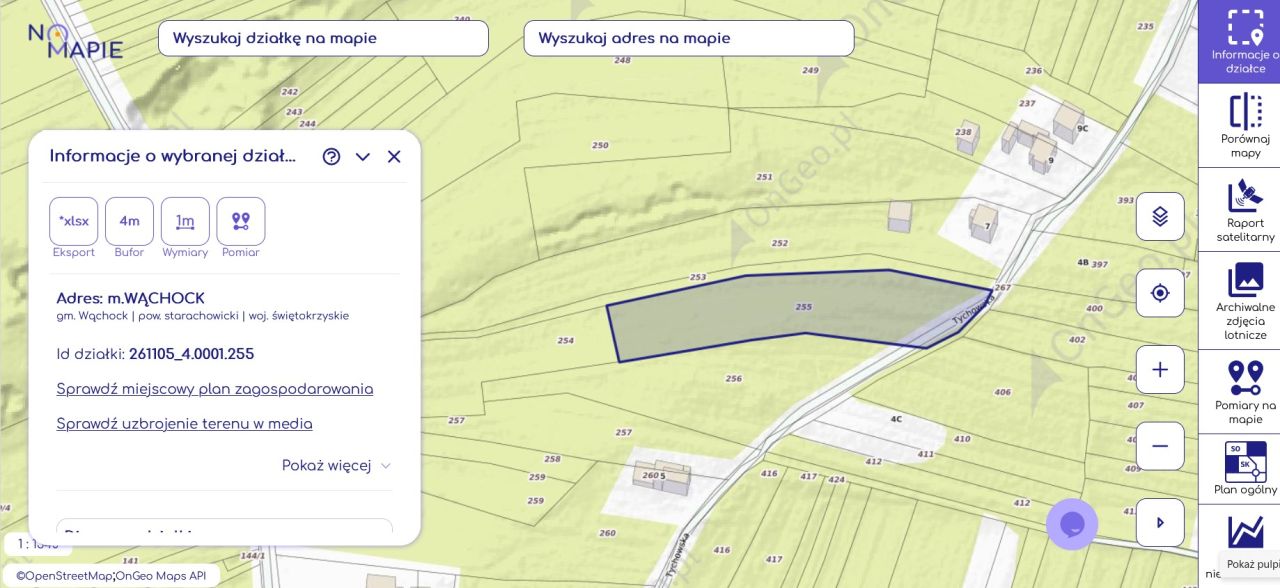The width and height of the screenshot is (1280, 588).
Task: Open Archiwalne zdjęcia lotnicze
Action: coord(1245,300)
